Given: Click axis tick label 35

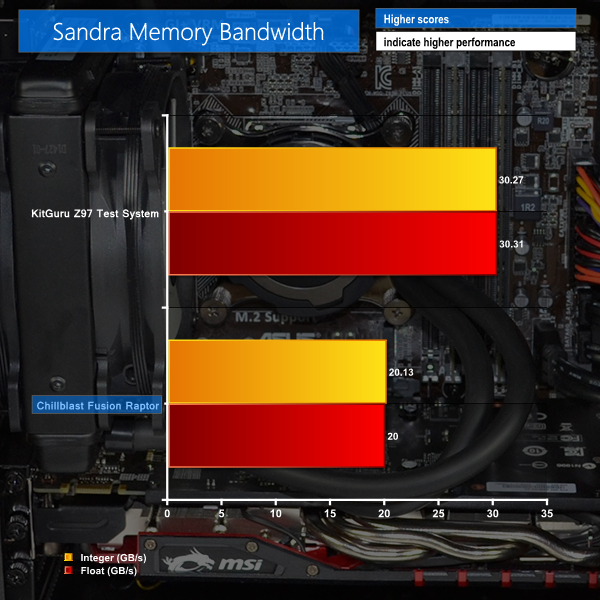Looking at the screenshot, I should (547, 514).
